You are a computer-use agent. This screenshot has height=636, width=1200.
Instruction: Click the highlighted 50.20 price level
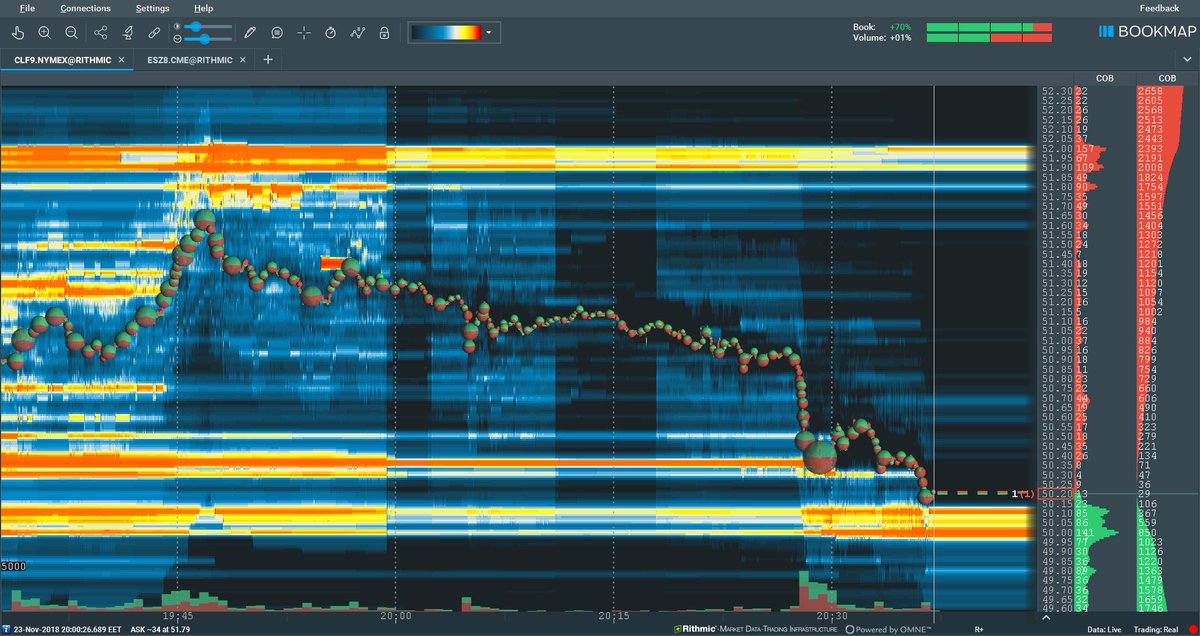1056,494
